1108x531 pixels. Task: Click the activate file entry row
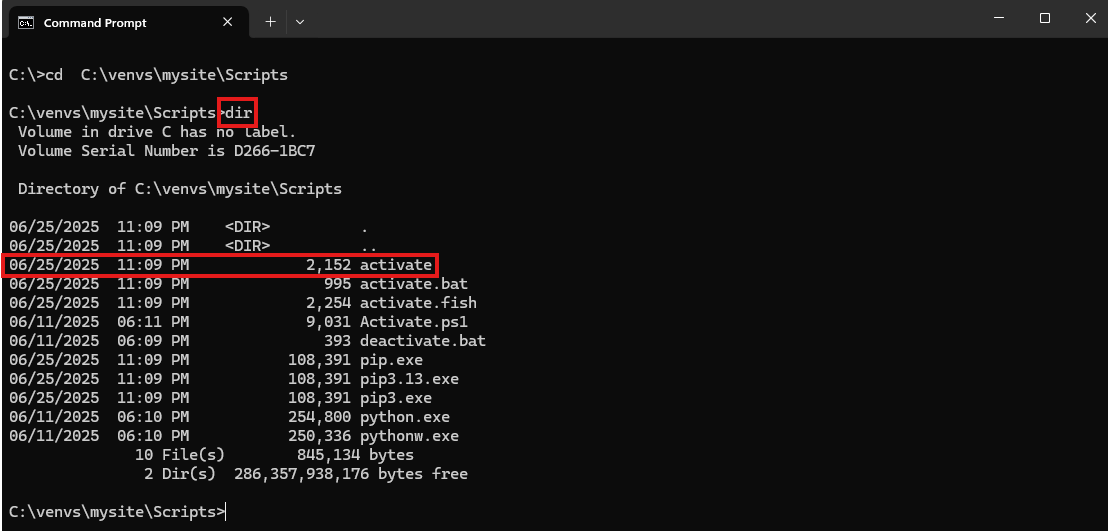(x=220, y=265)
